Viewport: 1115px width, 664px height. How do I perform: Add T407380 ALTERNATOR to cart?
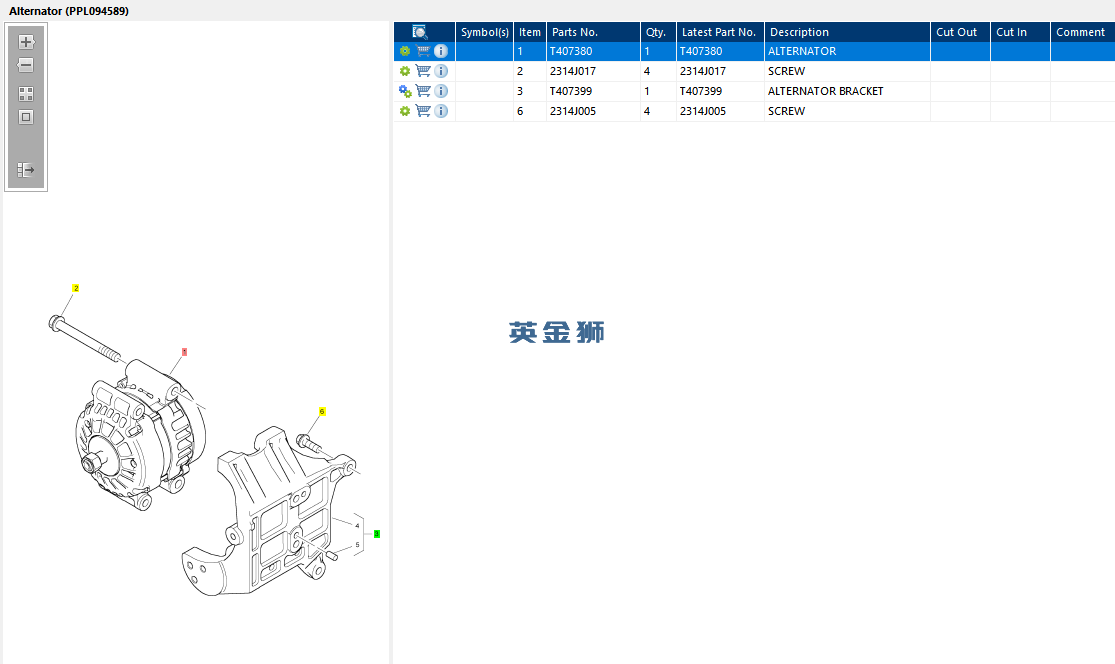pos(423,51)
